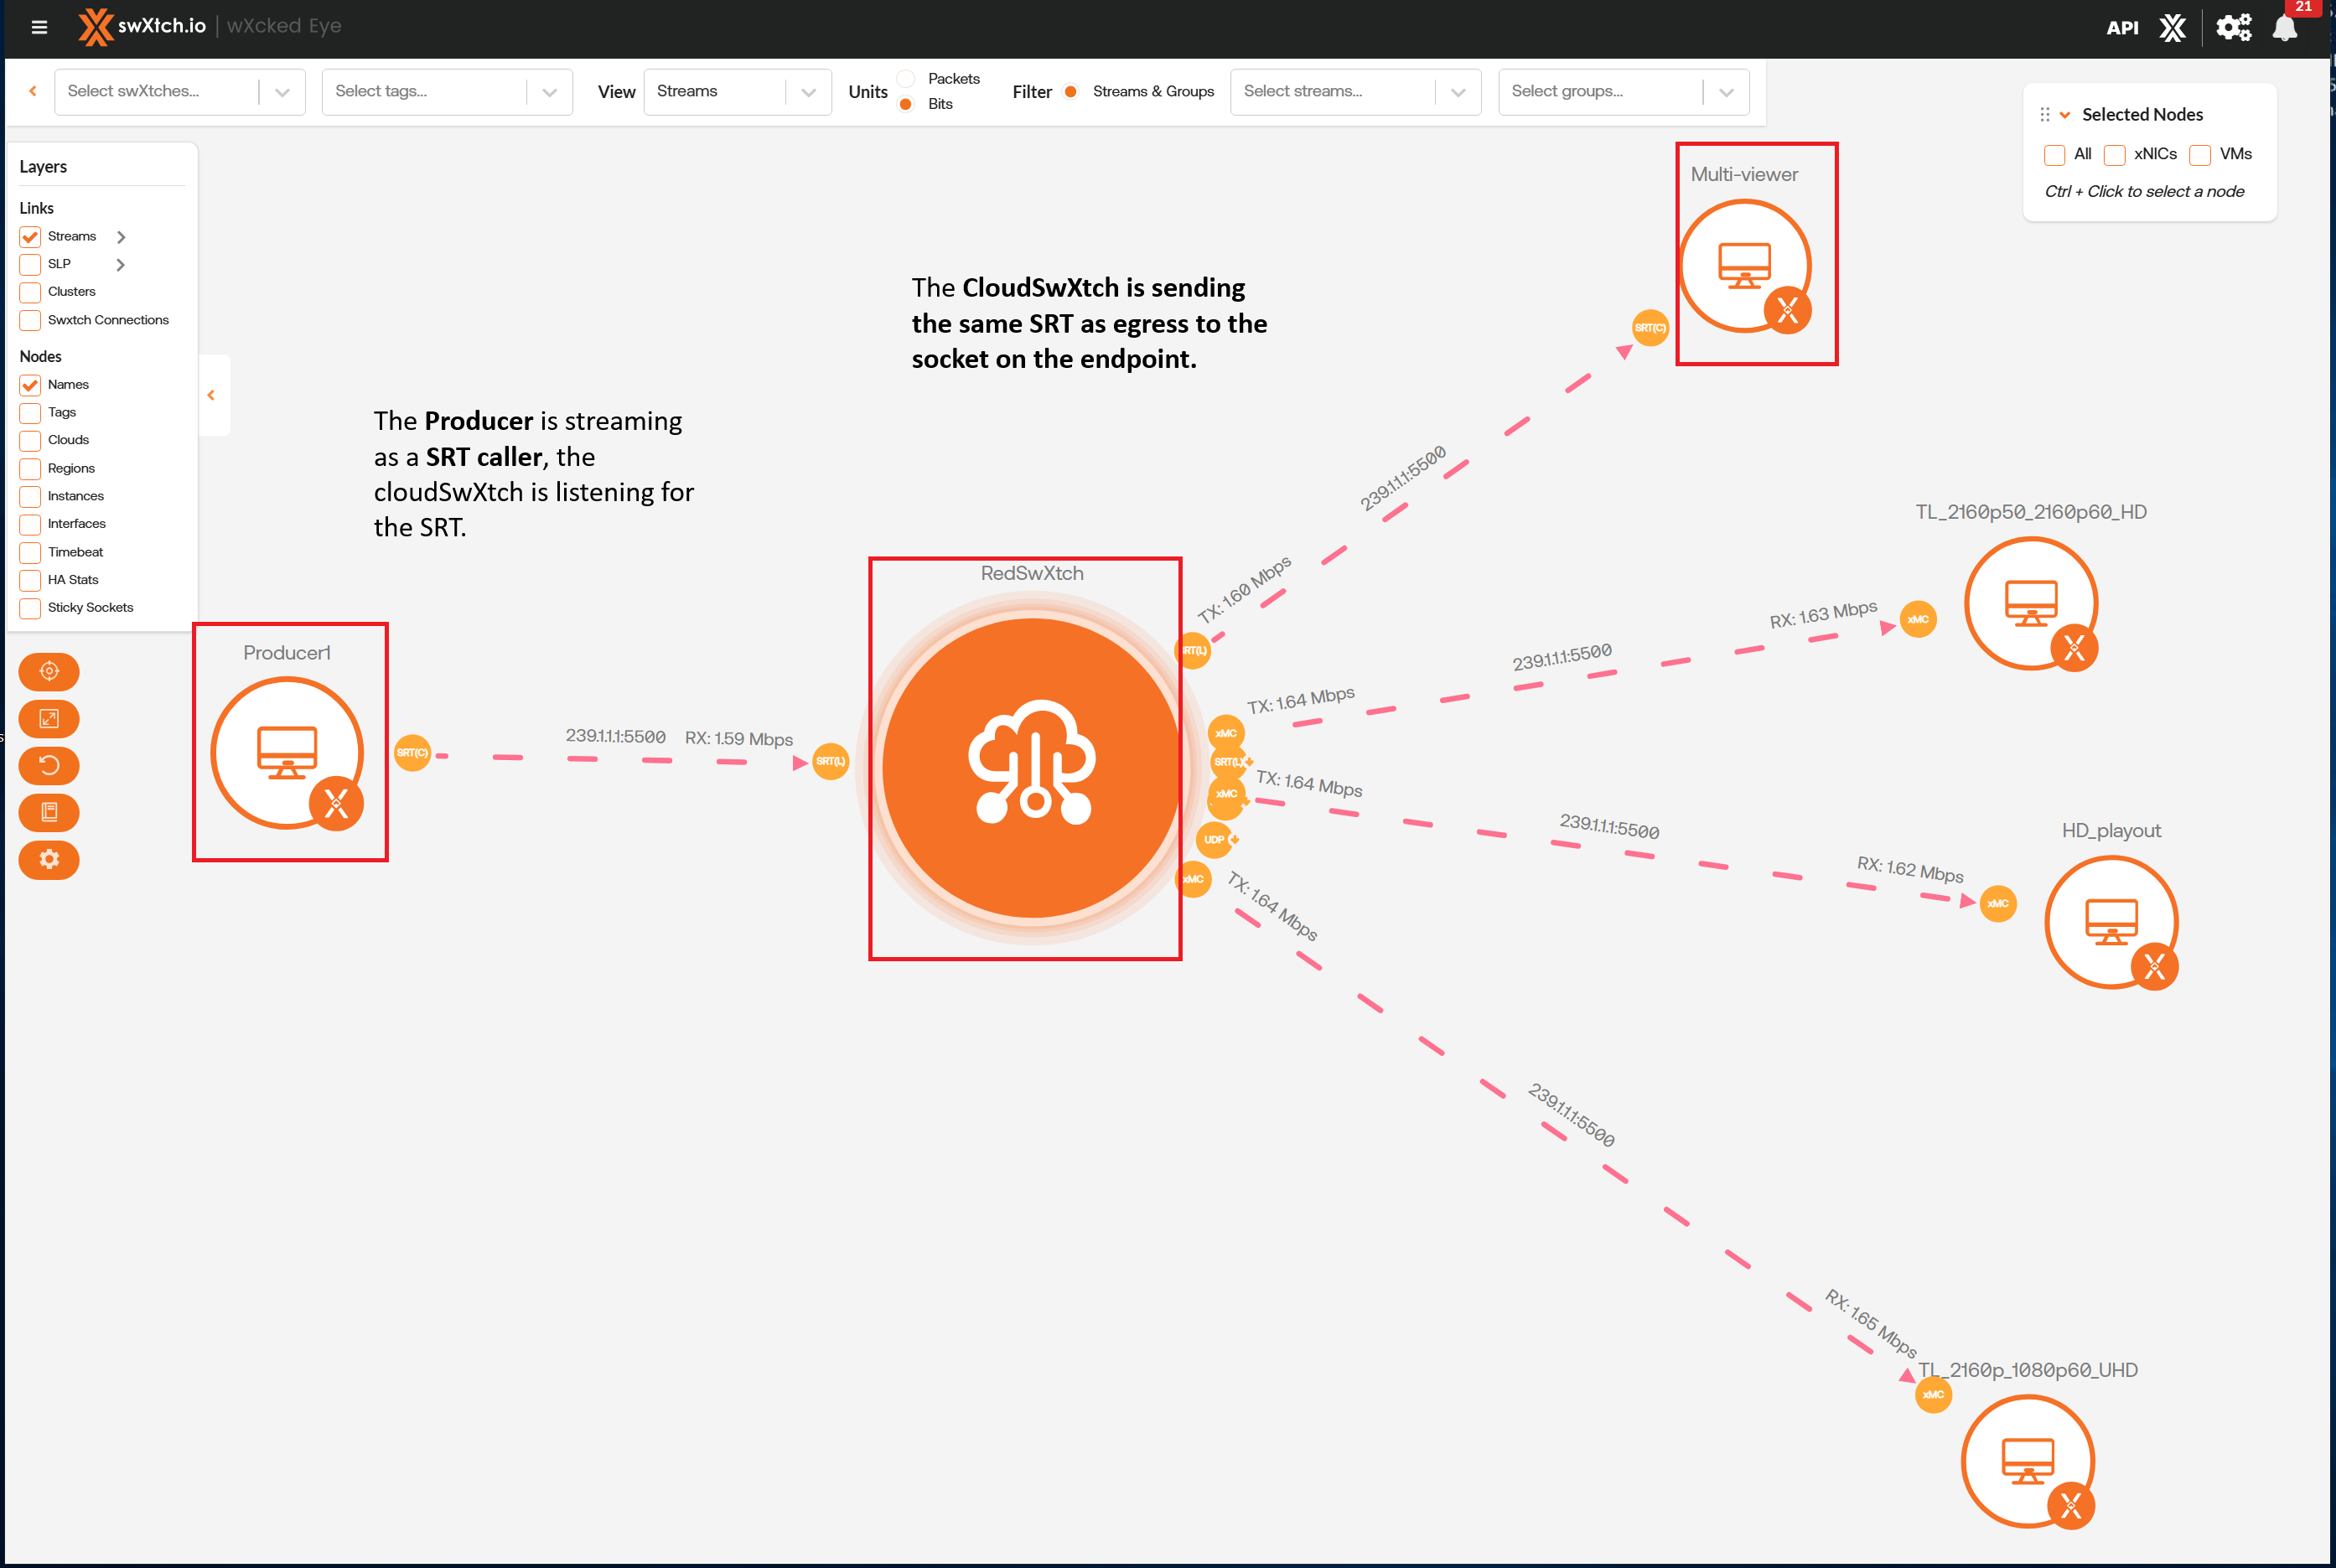Viewport: 2336px width, 1568px height.
Task: Click the fullscreen expand icon in left toolbar
Action: coord(48,719)
